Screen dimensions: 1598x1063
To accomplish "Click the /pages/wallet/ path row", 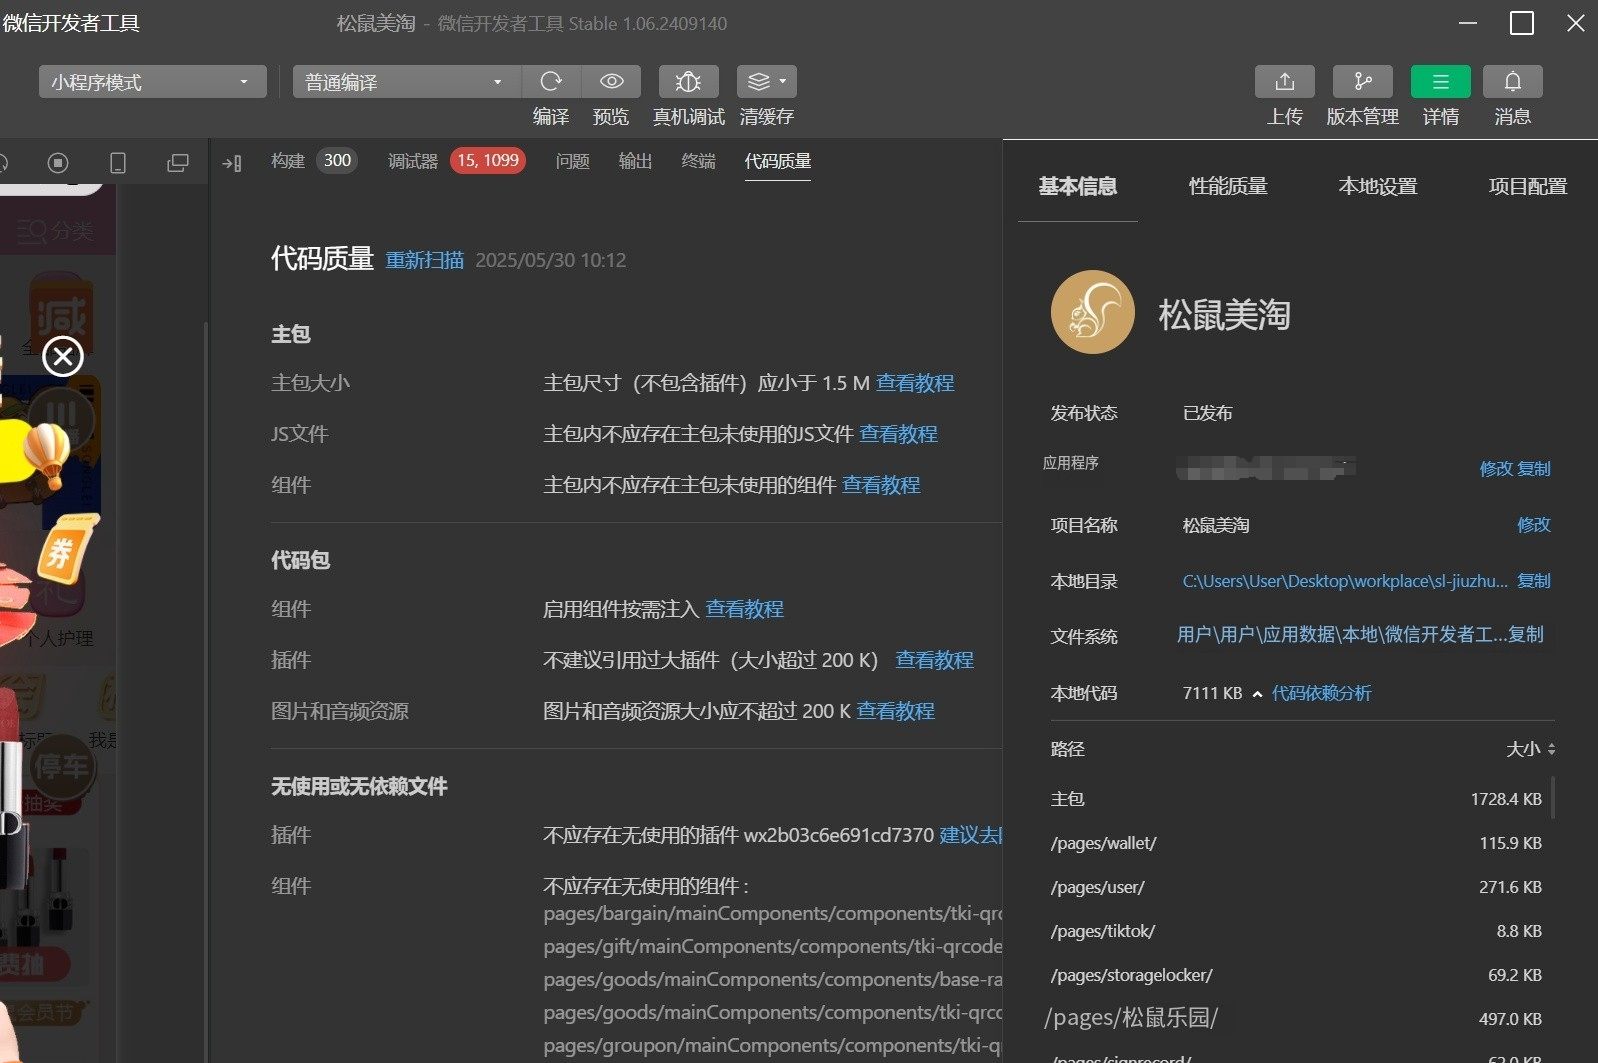I will point(1296,843).
